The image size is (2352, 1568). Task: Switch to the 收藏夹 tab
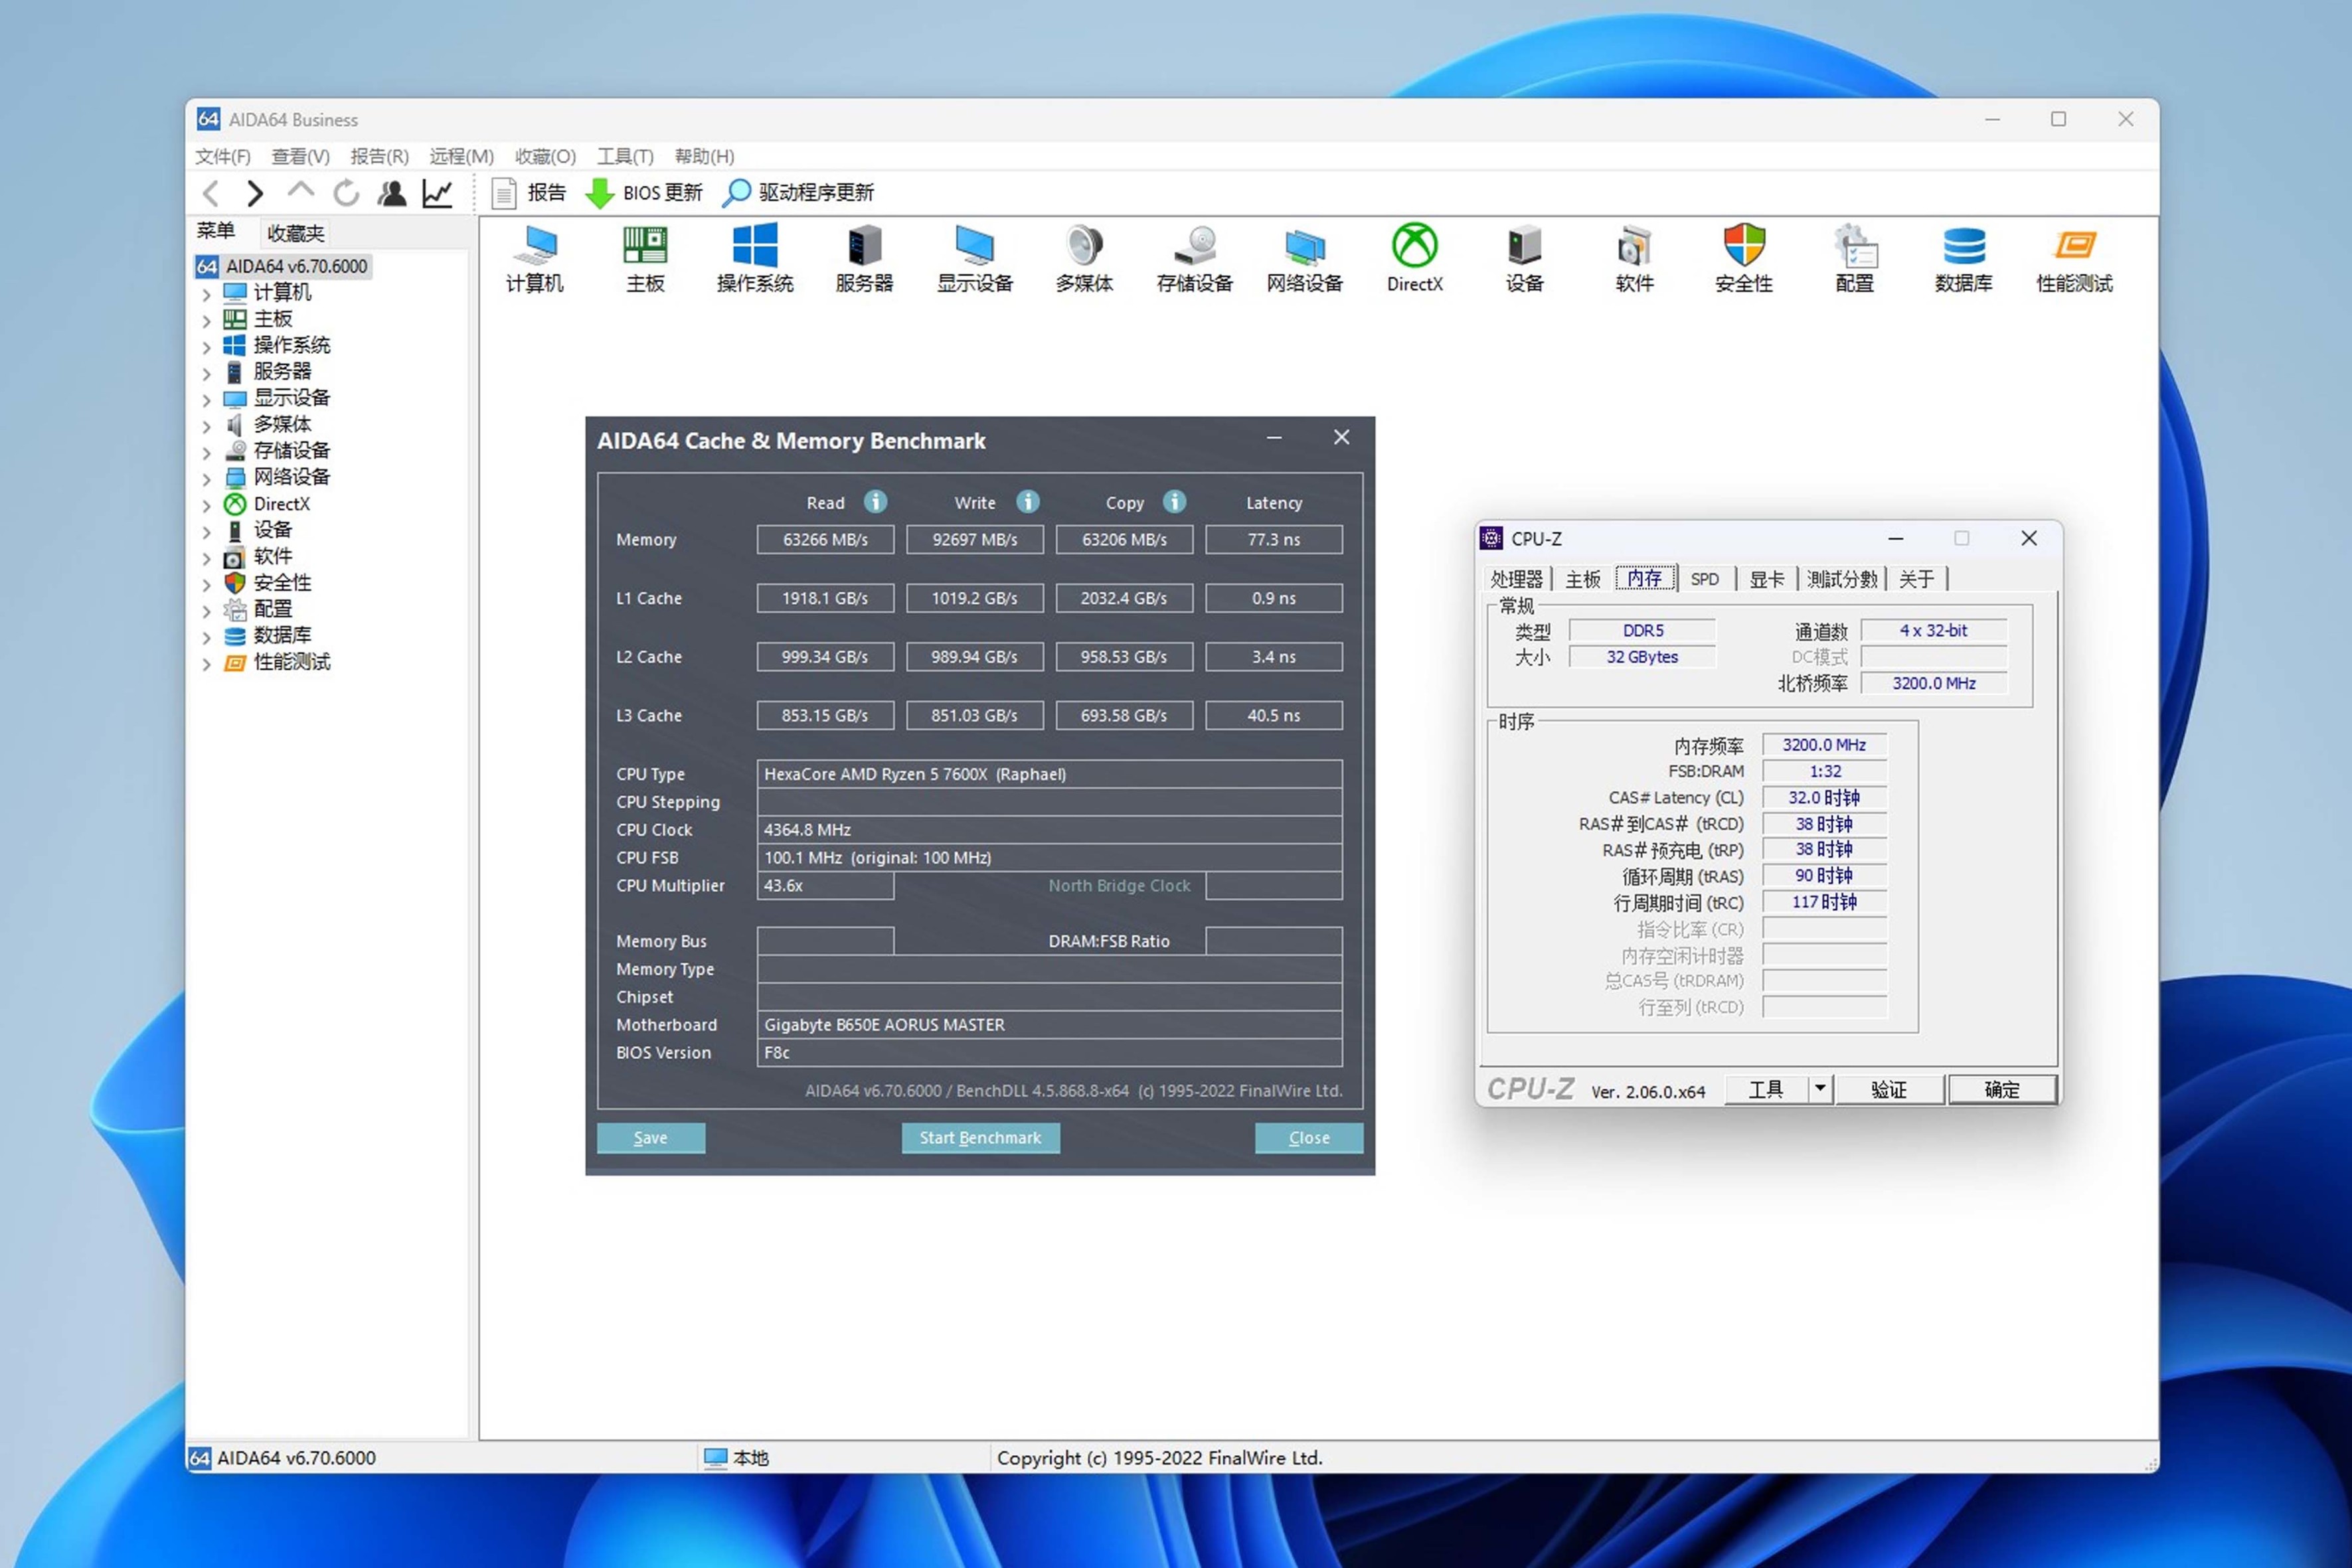295,233
